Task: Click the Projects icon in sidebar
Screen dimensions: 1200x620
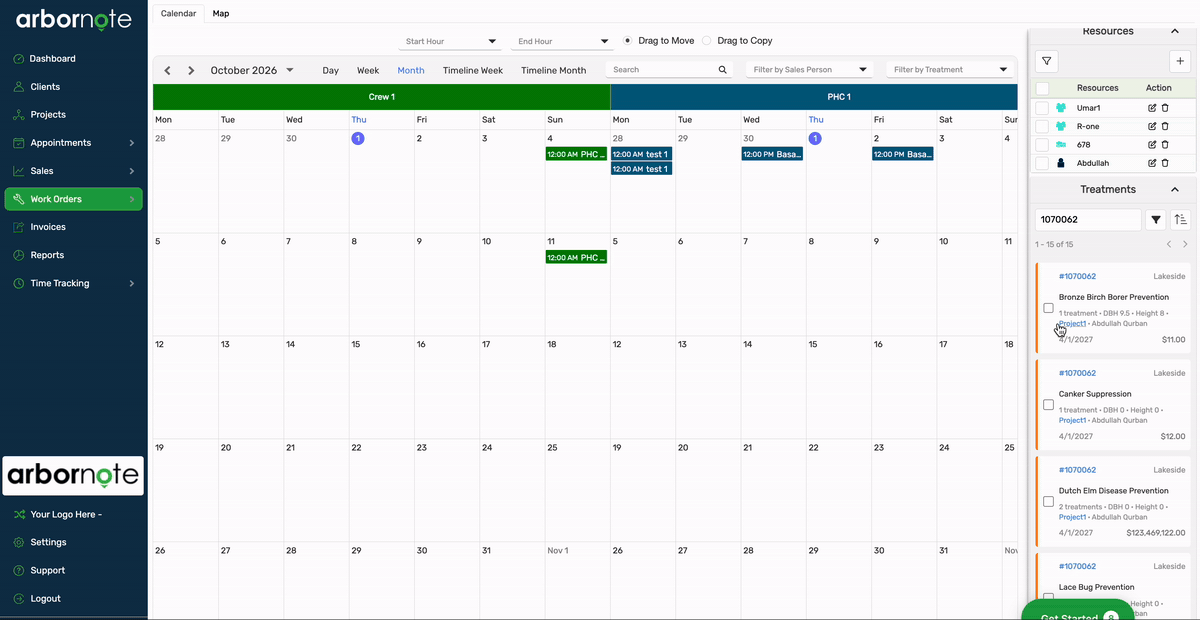Action: tap(19, 115)
